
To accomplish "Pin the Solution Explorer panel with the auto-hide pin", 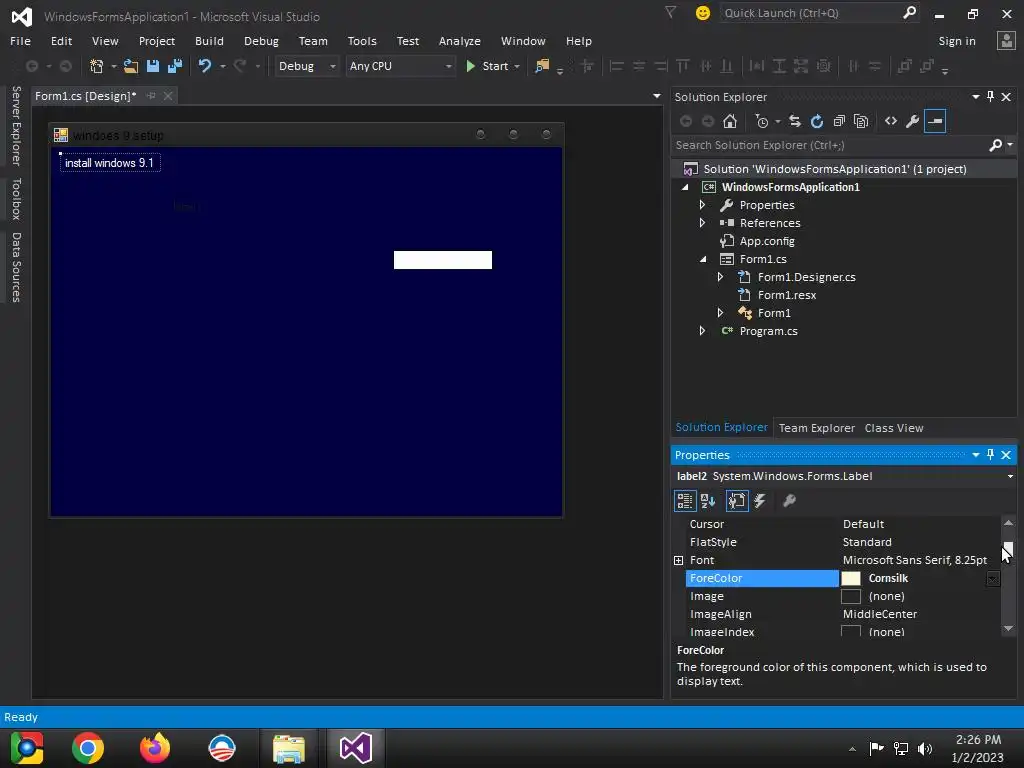I will pos(991,97).
